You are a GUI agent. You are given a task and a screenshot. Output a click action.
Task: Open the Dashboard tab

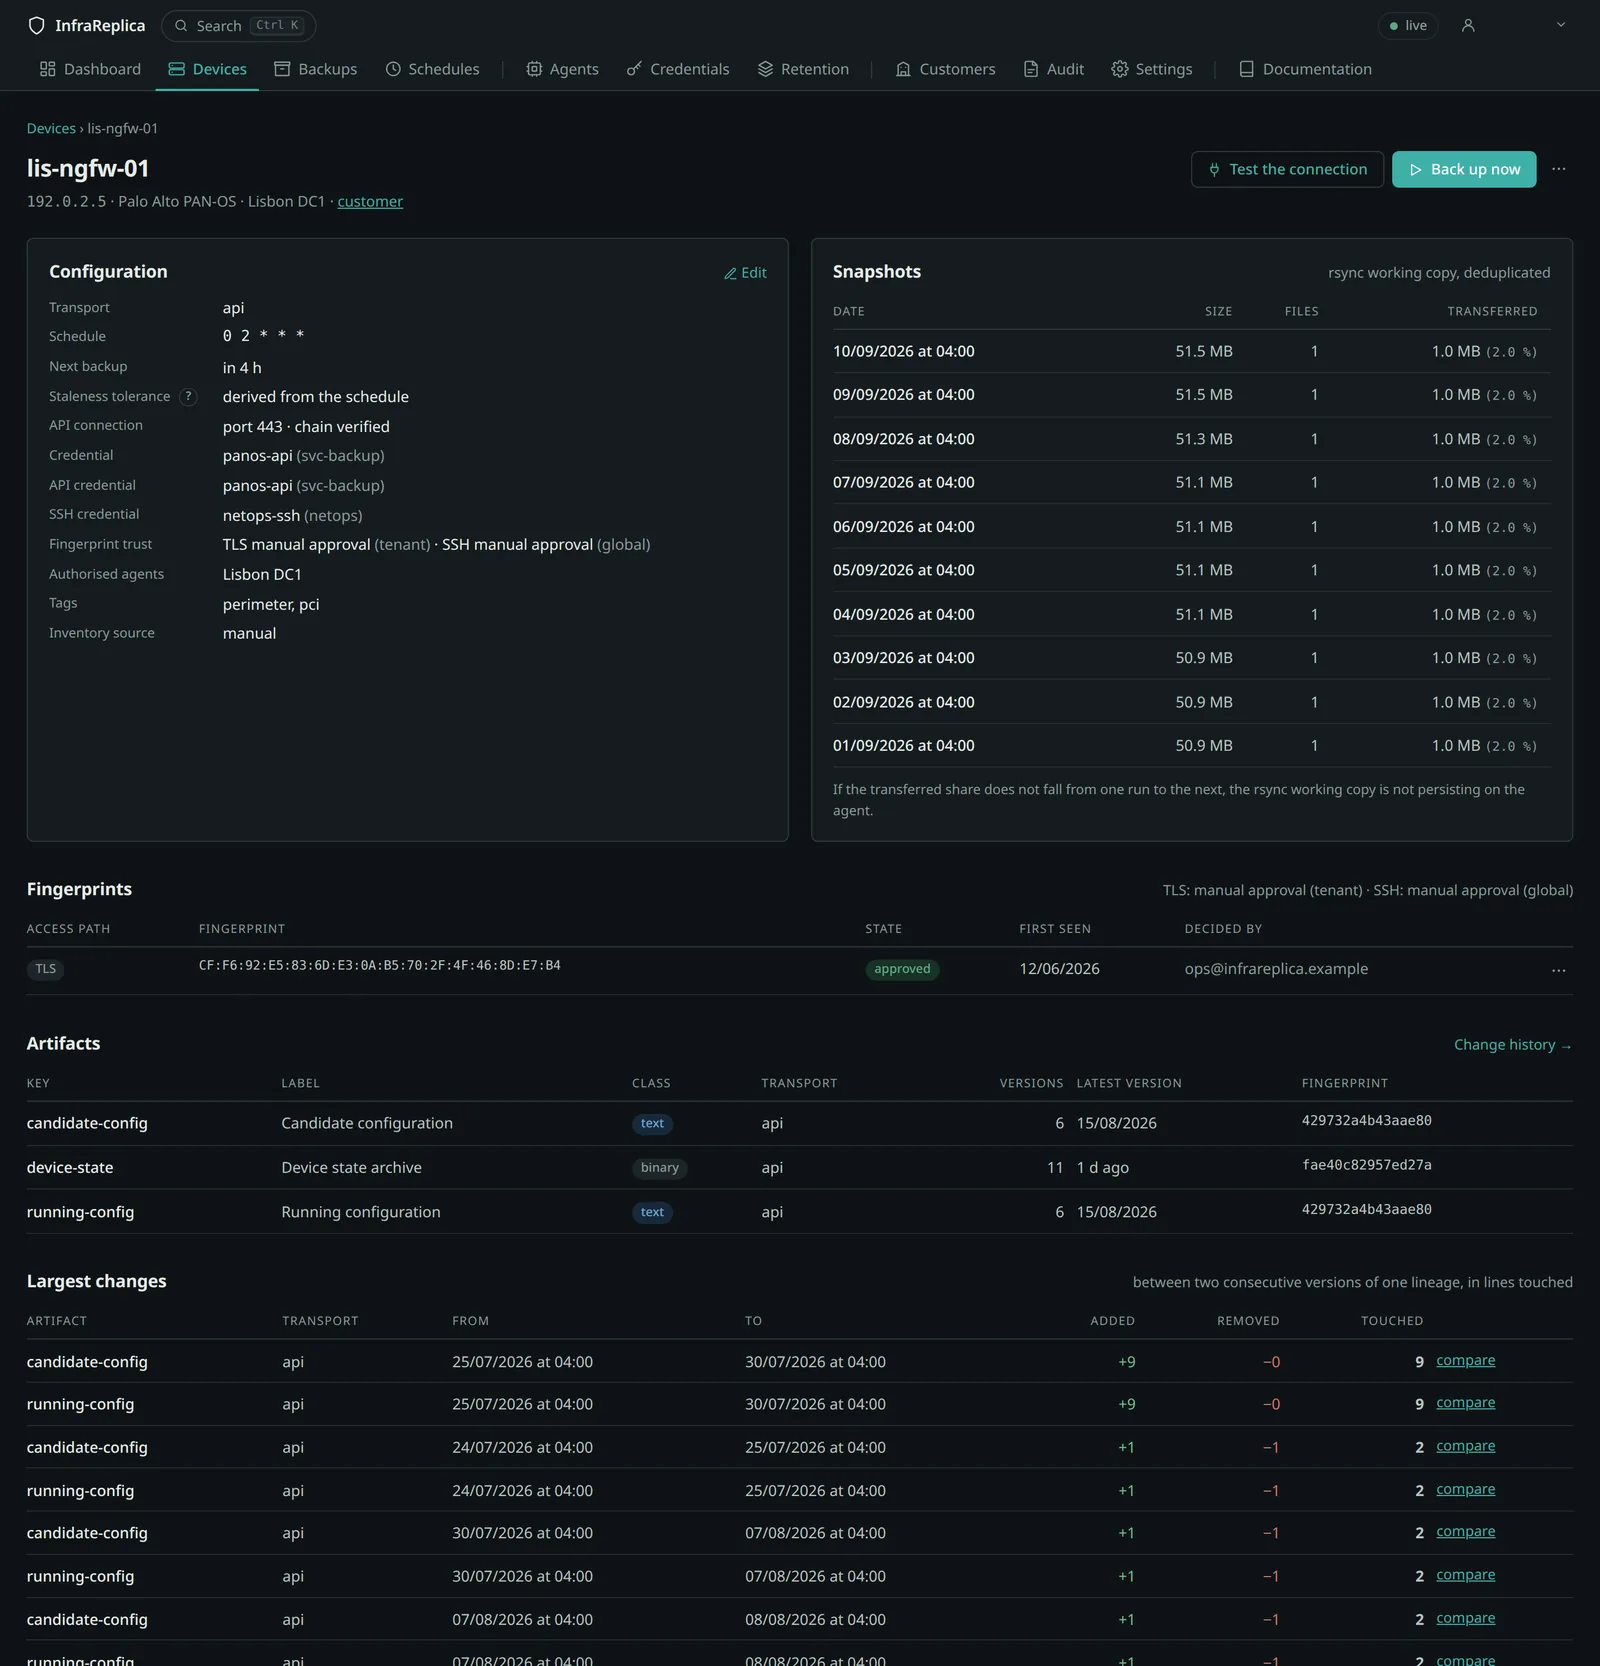[x=90, y=69]
